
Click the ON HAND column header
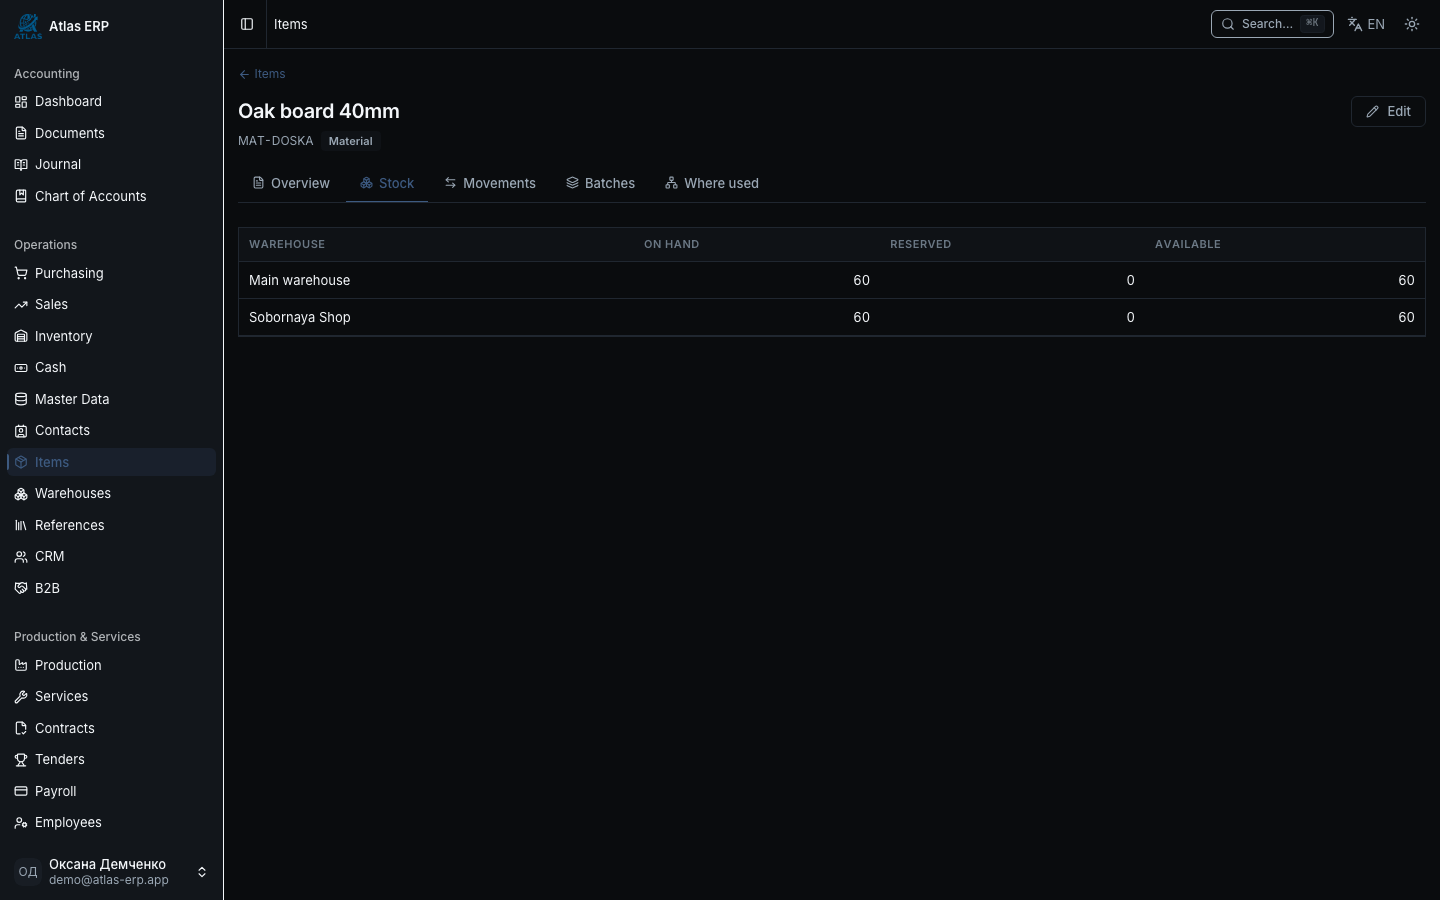[671, 244]
